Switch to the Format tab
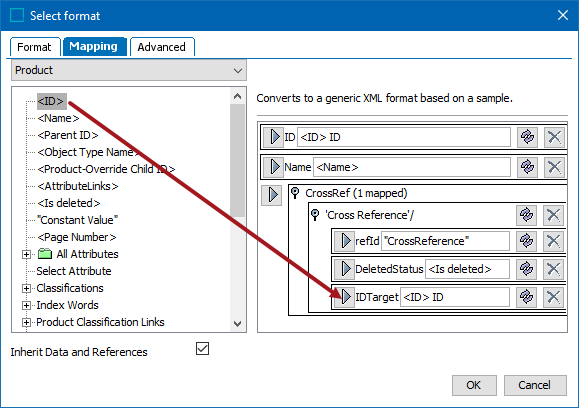 click(x=35, y=47)
